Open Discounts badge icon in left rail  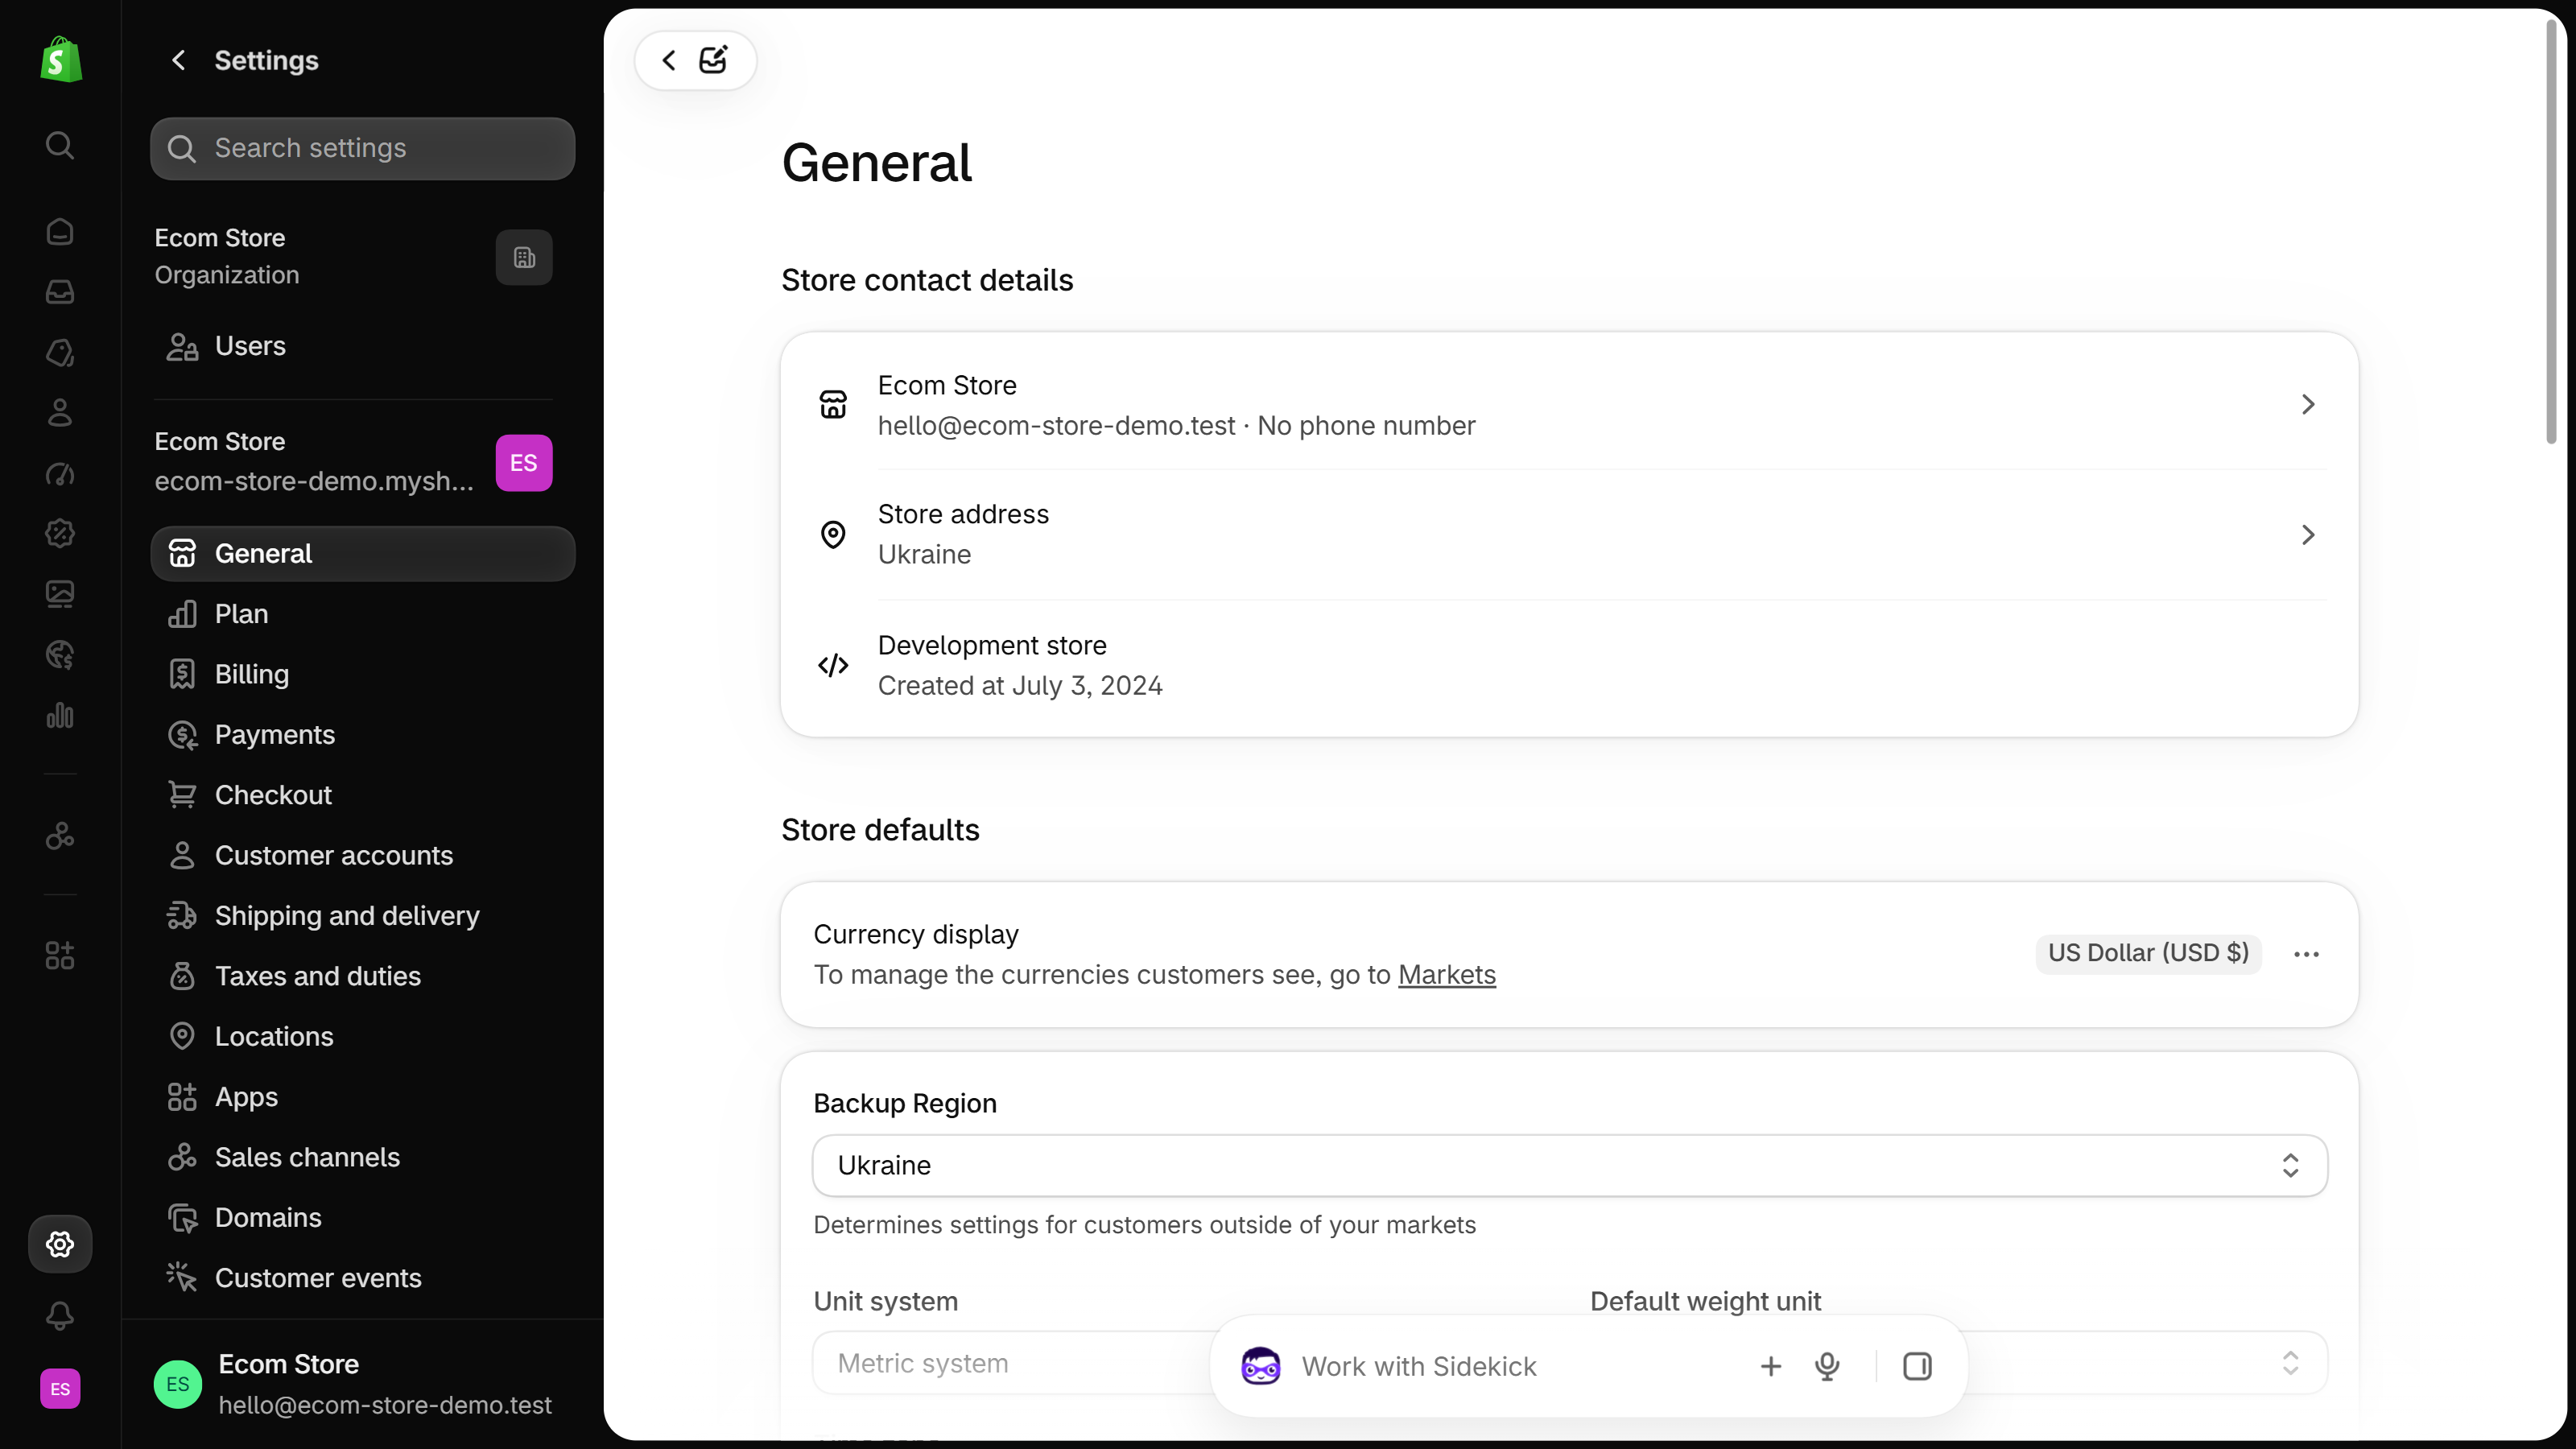click(60, 534)
